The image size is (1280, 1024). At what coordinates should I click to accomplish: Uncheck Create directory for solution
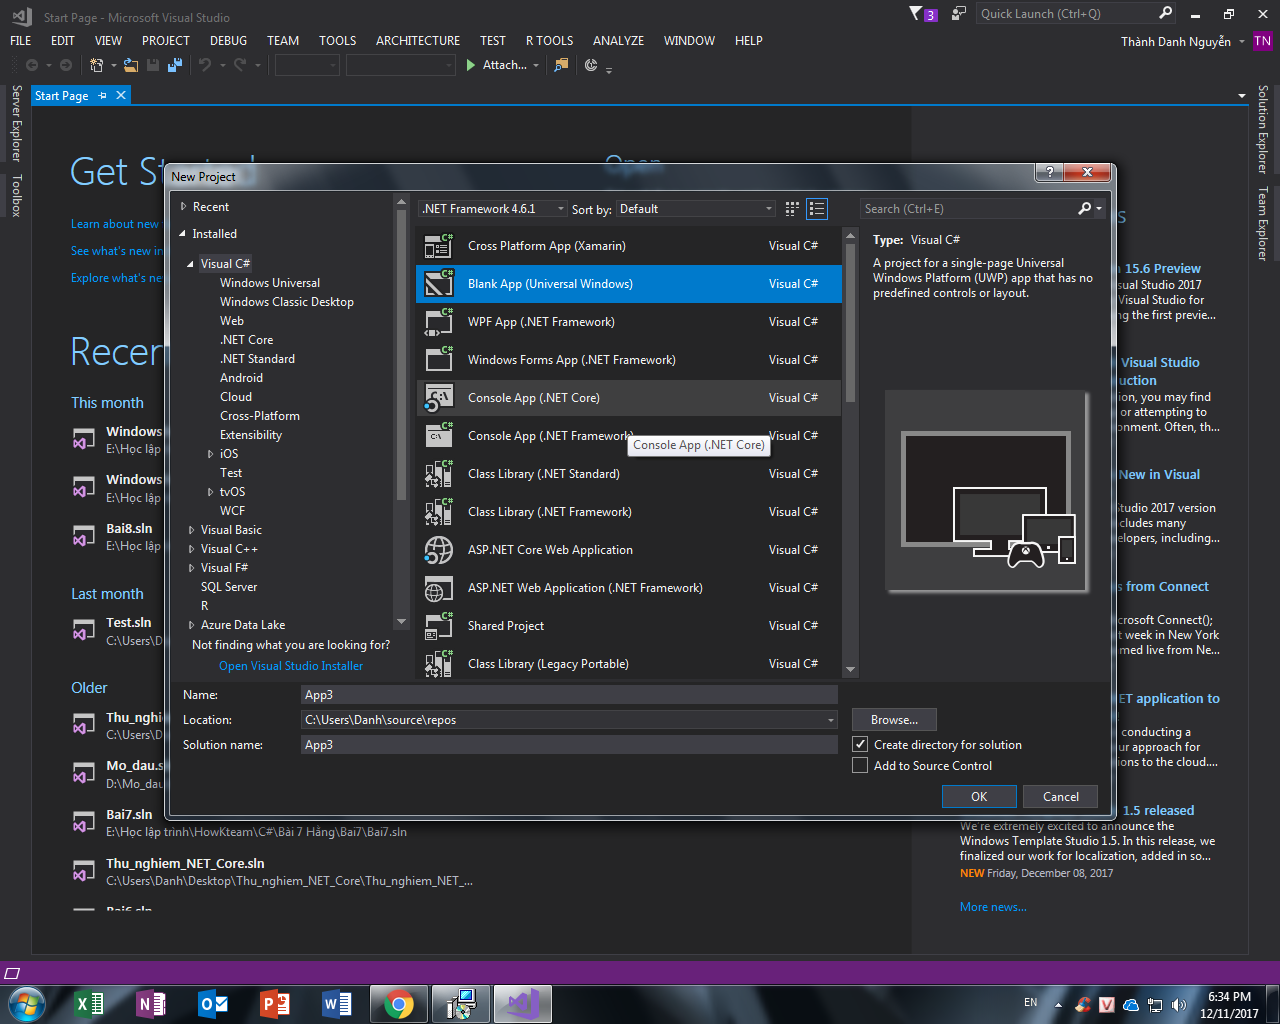(860, 745)
